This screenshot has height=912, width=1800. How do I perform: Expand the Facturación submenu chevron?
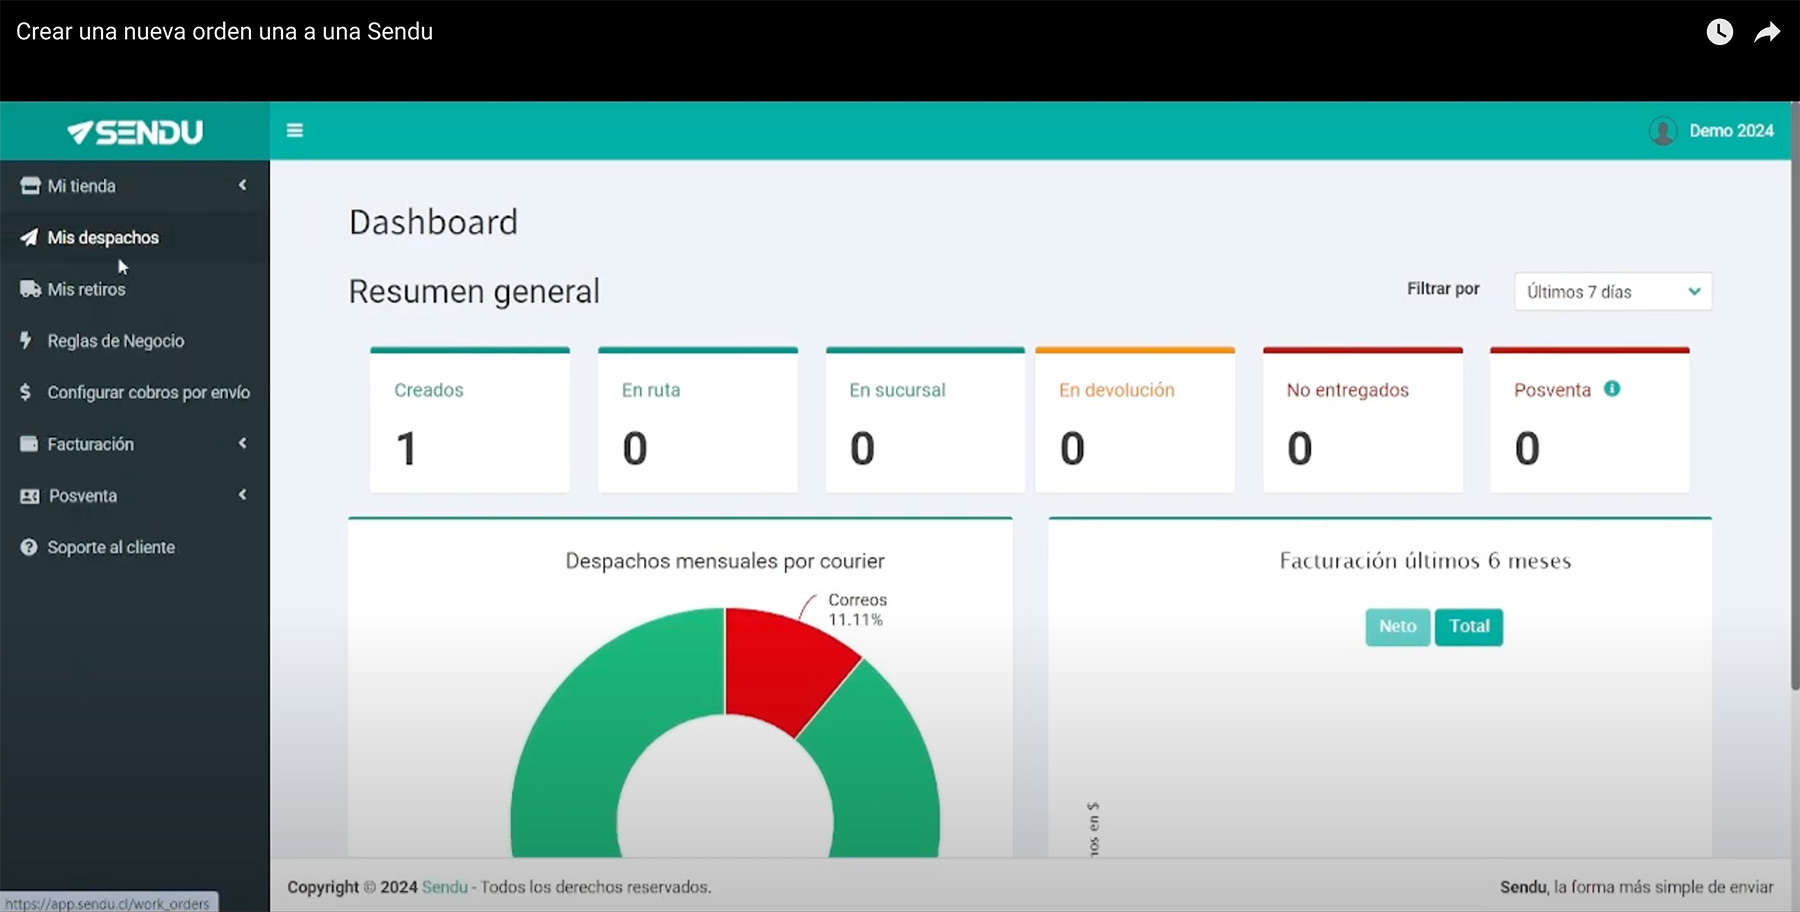(x=242, y=443)
